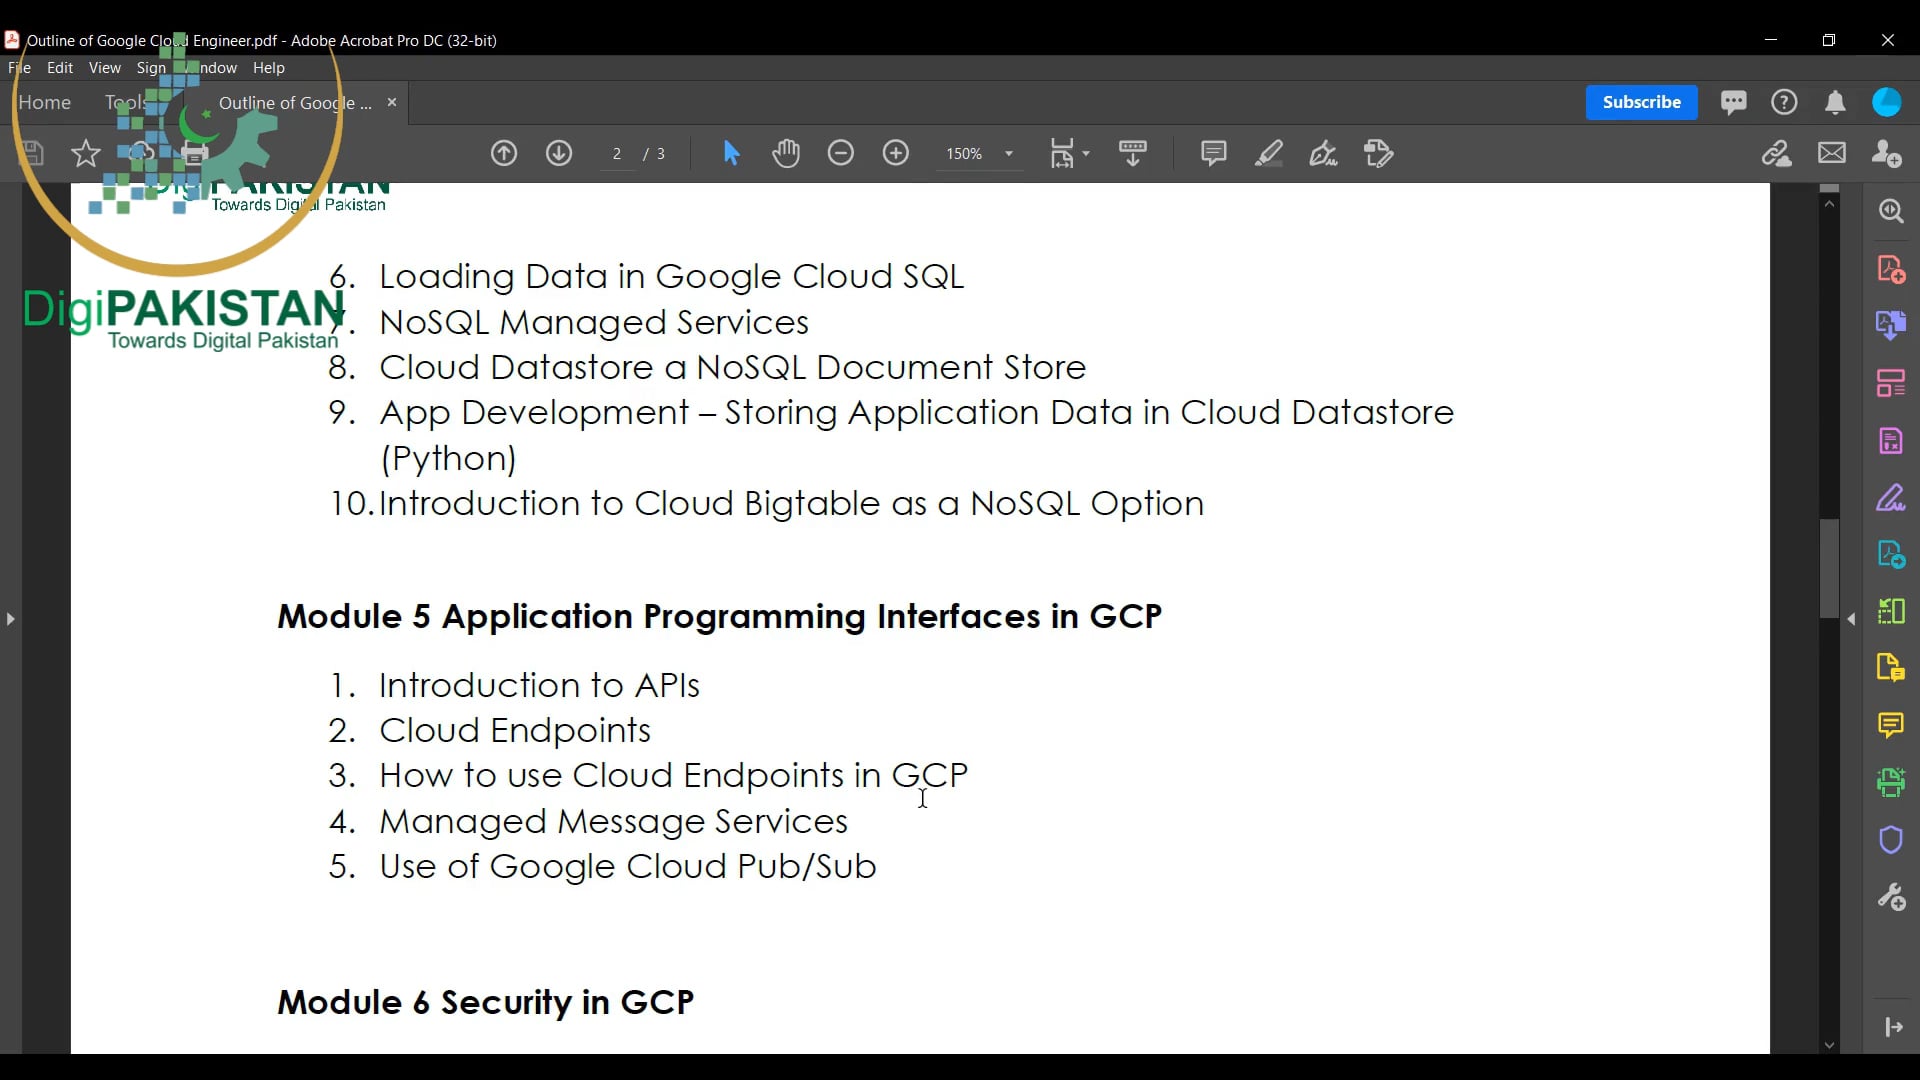Select the arrow Selection tool
This screenshot has width=1920, height=1080.
click(731, 153)
